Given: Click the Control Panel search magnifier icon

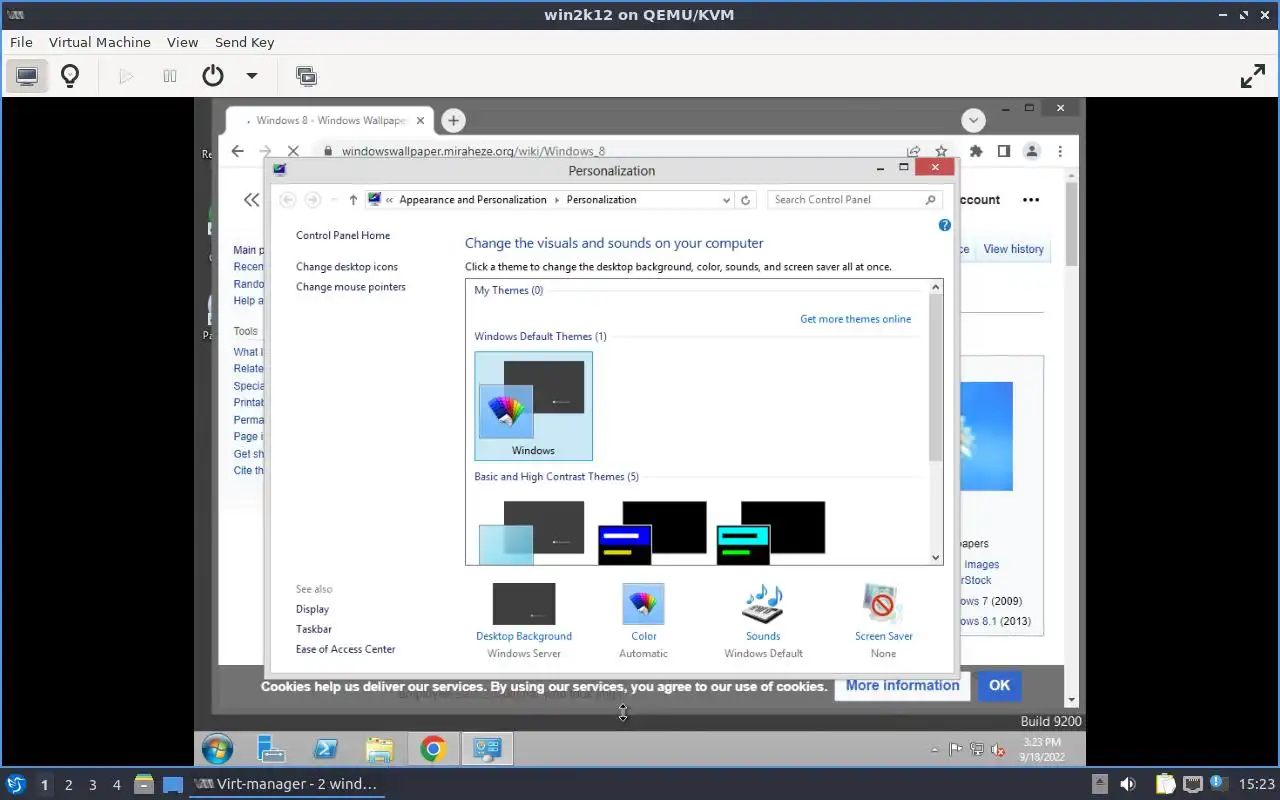Looking at the screenshot, I should click(x=930, y=200).
